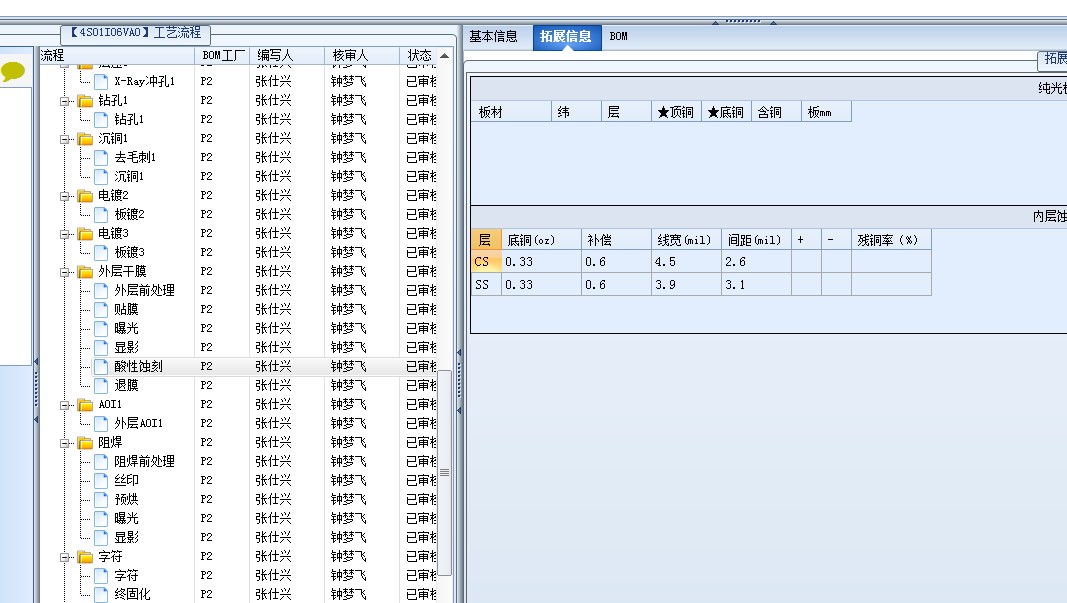Screen dimensions: 1067x603
Task: Click the process list vertical scrollbar thumb
Action: 445,473
